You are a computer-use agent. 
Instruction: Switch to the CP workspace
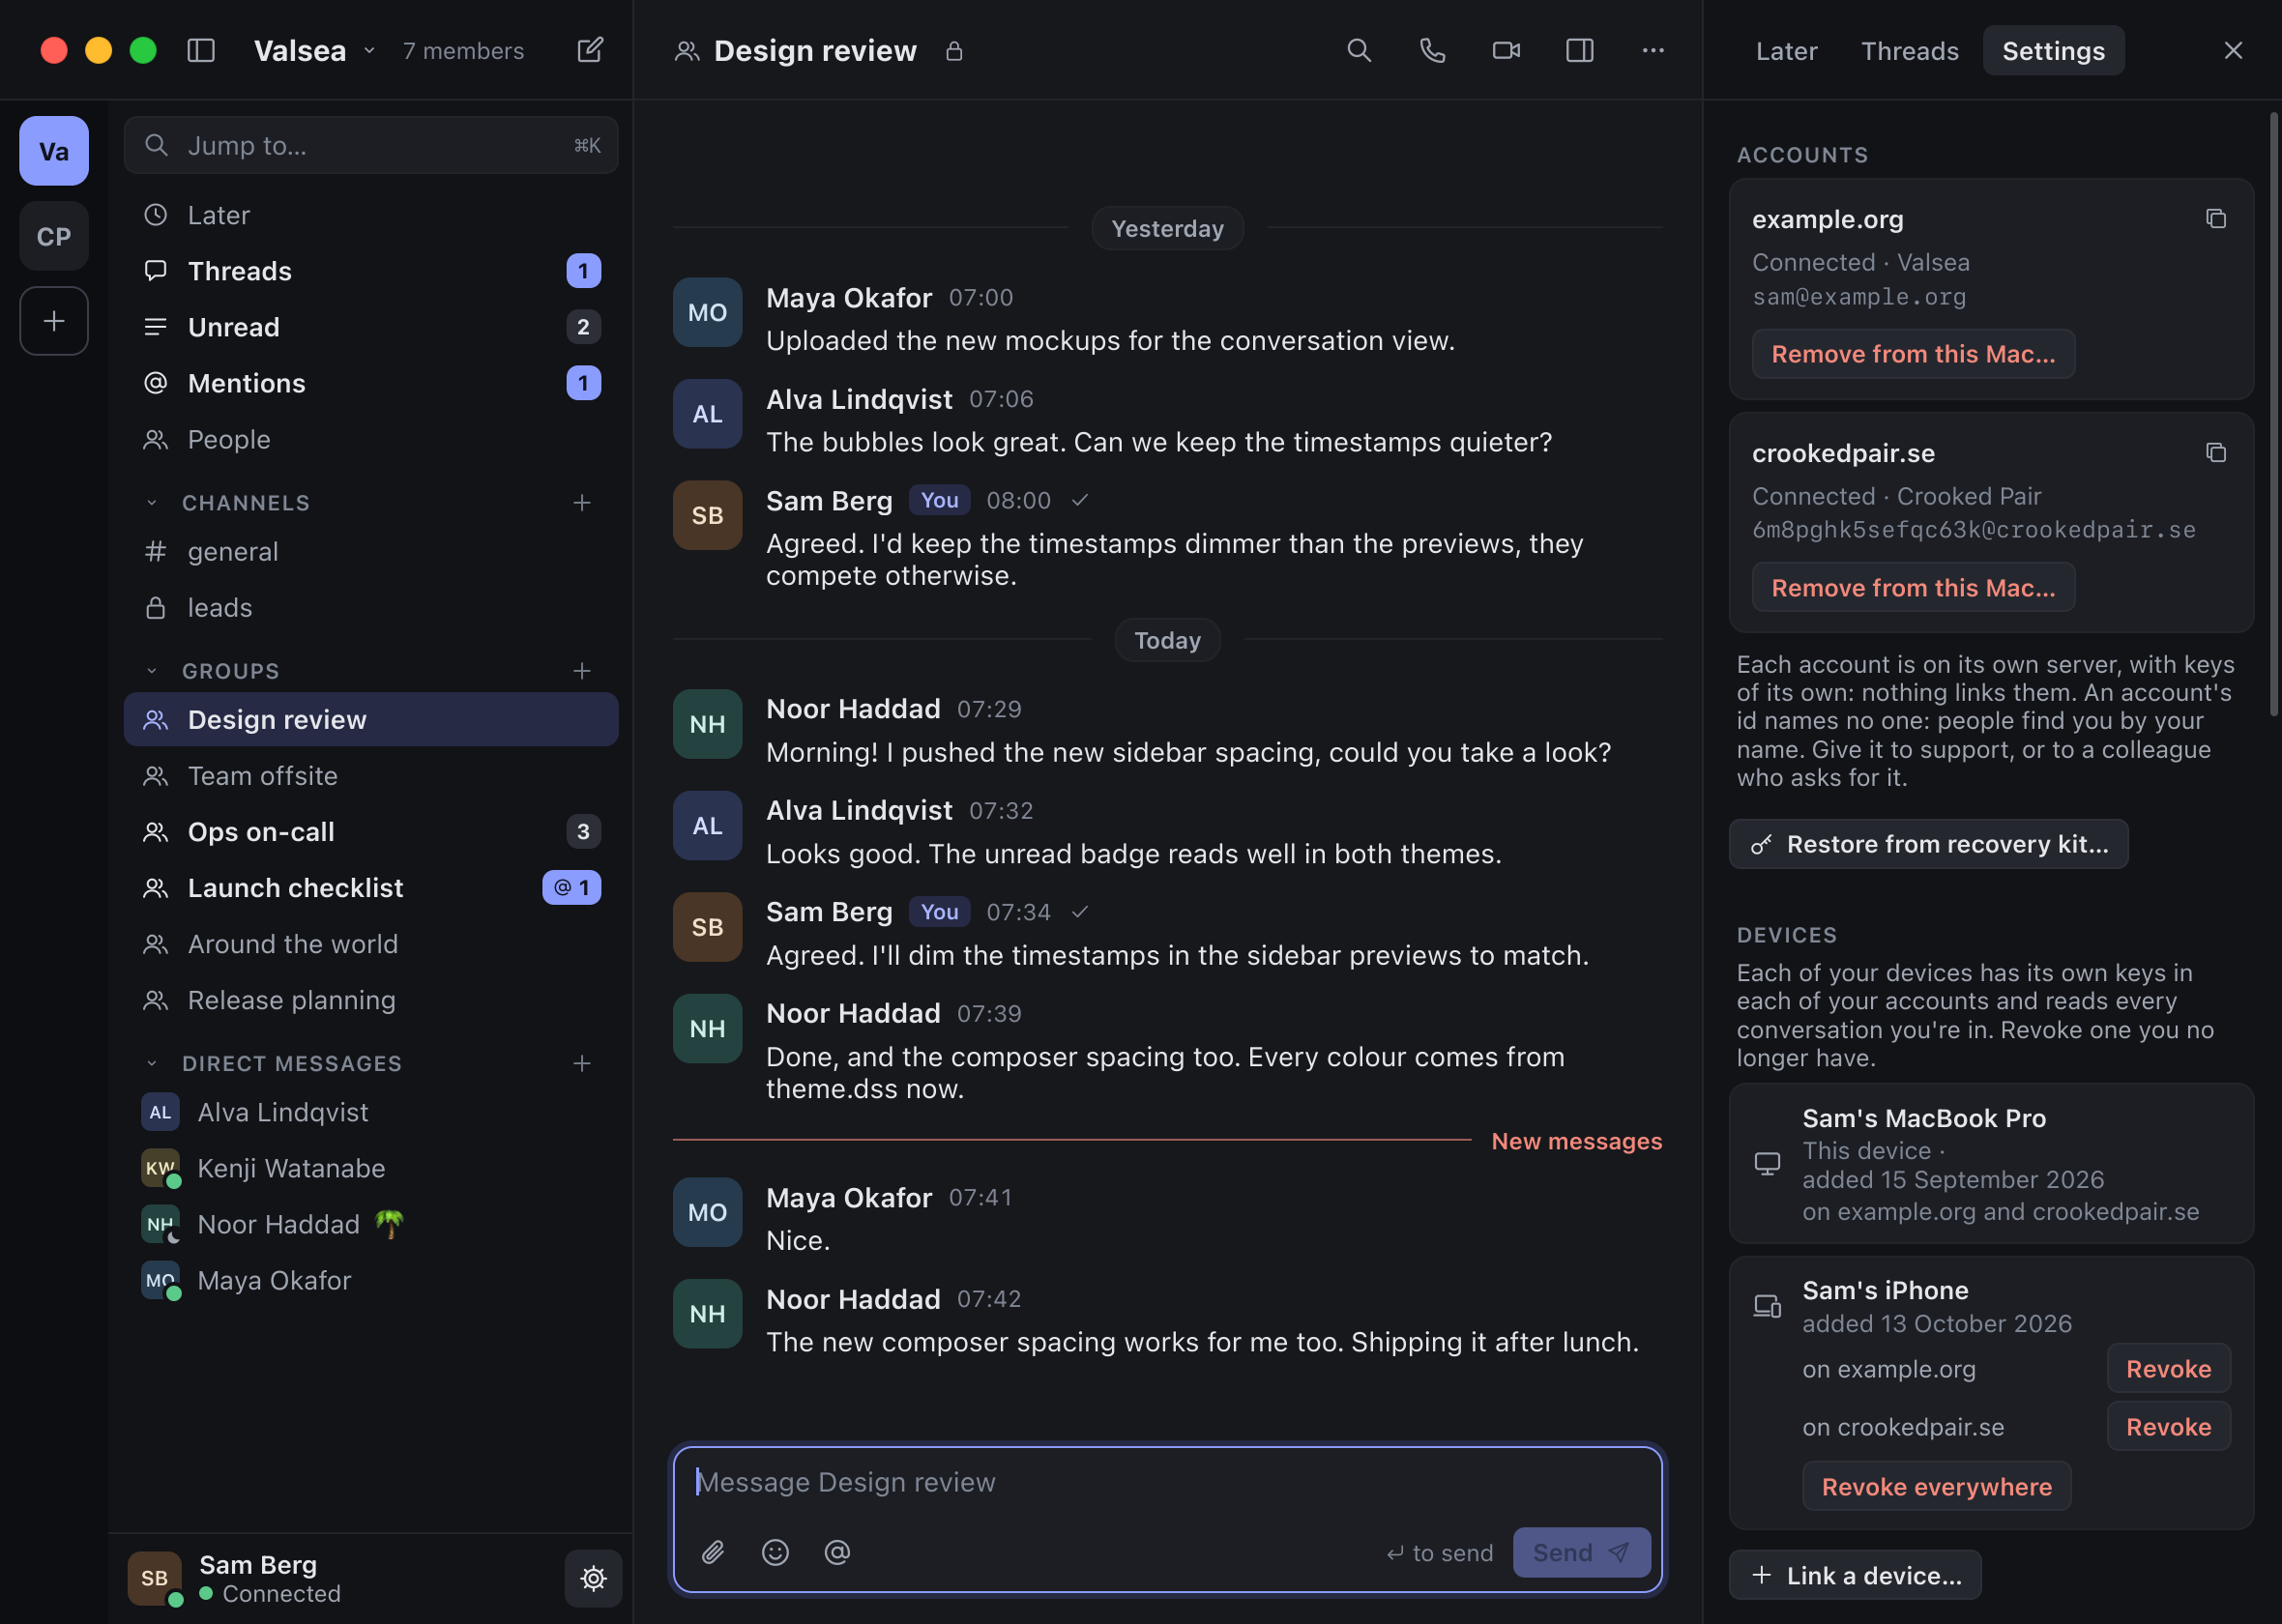[x=54, y=236]
